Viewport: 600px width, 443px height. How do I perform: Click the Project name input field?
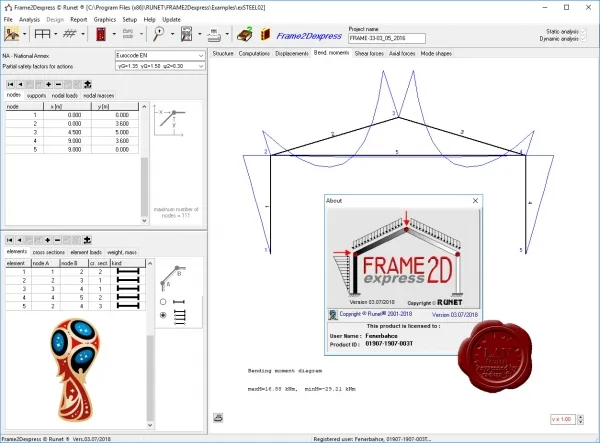tap(387, 38)
